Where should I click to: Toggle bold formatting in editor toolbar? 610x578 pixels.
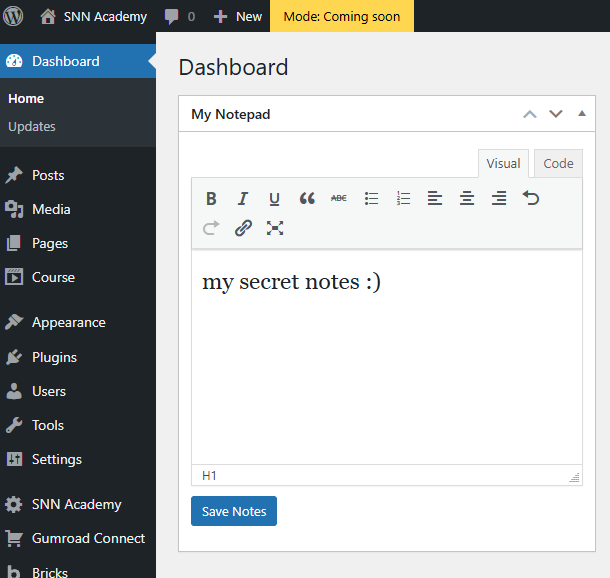(211, 198)
